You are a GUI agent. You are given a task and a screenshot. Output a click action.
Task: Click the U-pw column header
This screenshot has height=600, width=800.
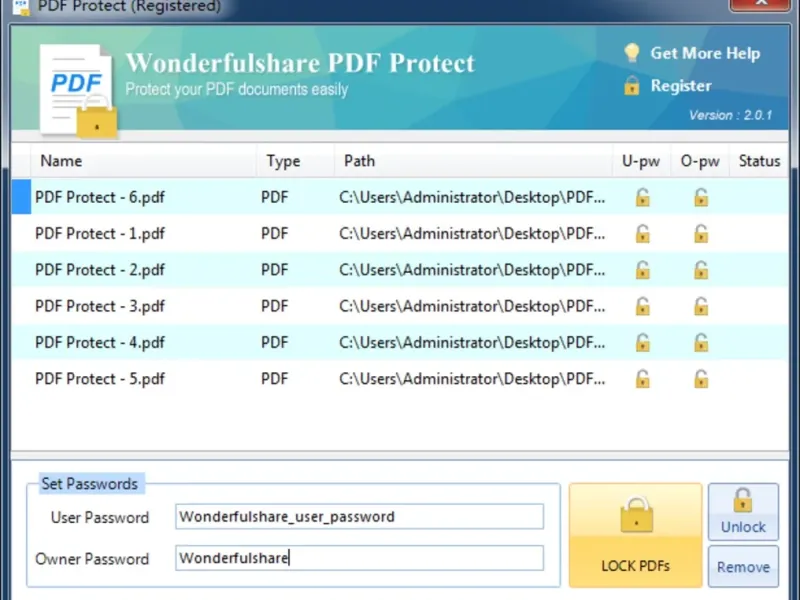pyautogui.click(x=641, y=161)
